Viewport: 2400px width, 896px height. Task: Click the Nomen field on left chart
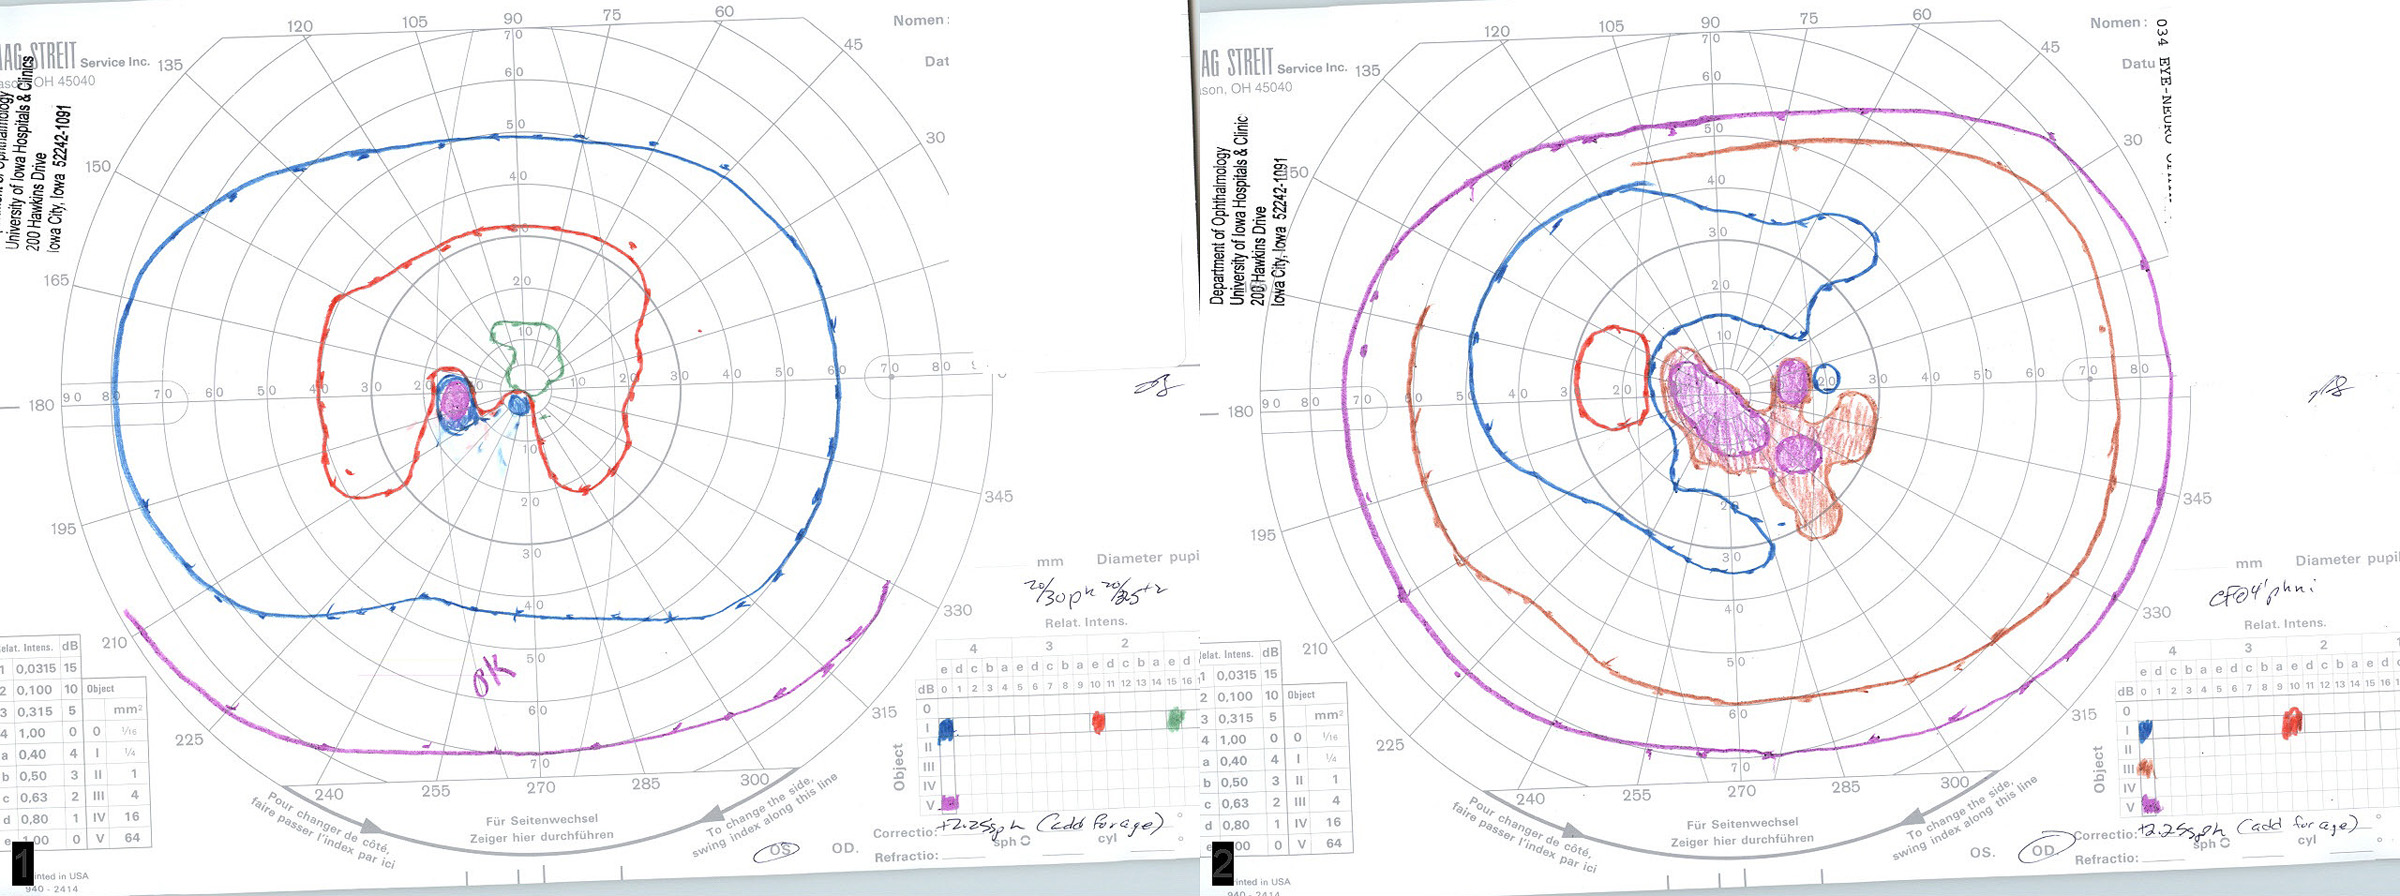click(x=920, y=20)
